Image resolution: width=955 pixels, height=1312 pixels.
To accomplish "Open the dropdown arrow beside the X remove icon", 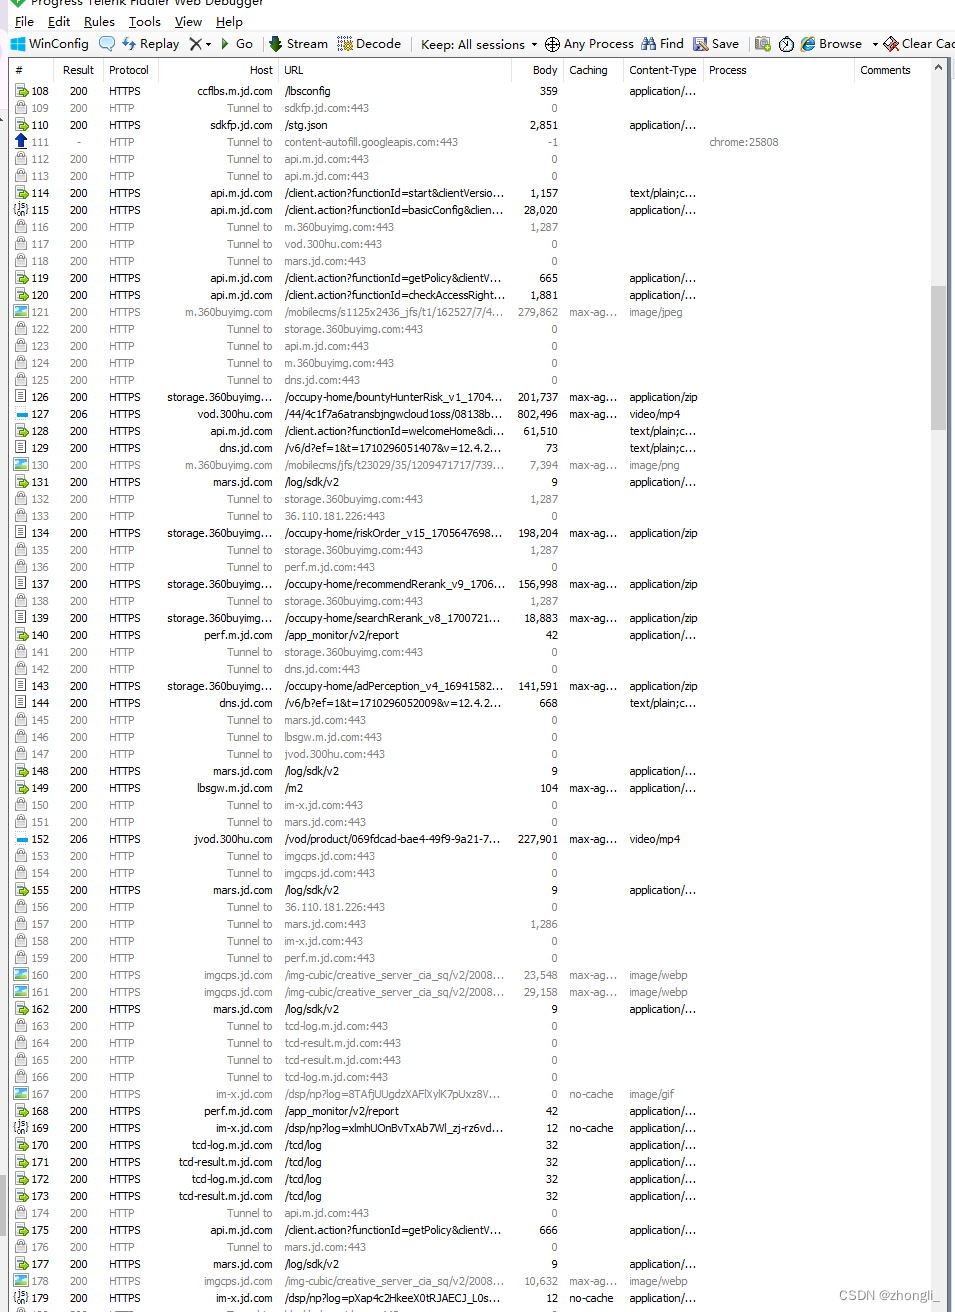I will 208,44.
